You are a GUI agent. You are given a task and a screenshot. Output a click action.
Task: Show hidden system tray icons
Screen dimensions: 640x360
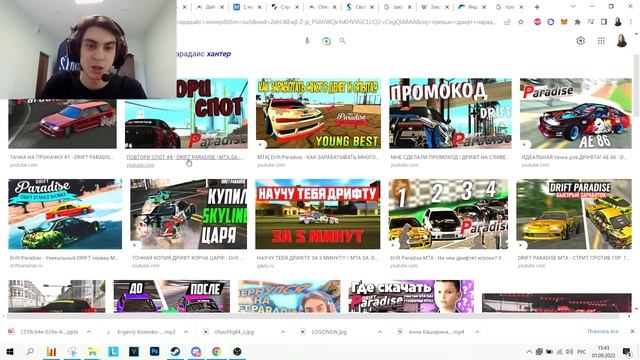pyautogui.click(x=529, y=352)
